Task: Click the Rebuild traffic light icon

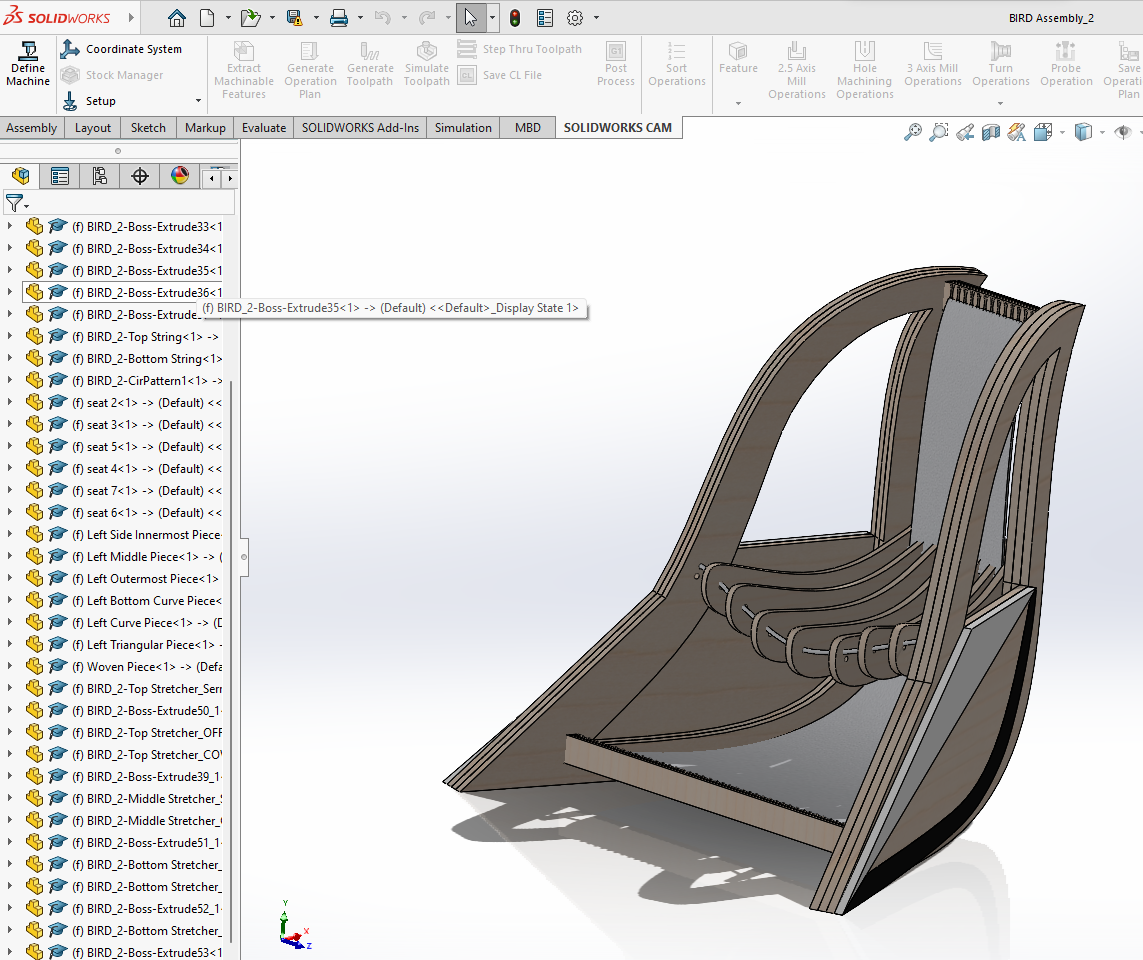Action: tap(515, 18)
